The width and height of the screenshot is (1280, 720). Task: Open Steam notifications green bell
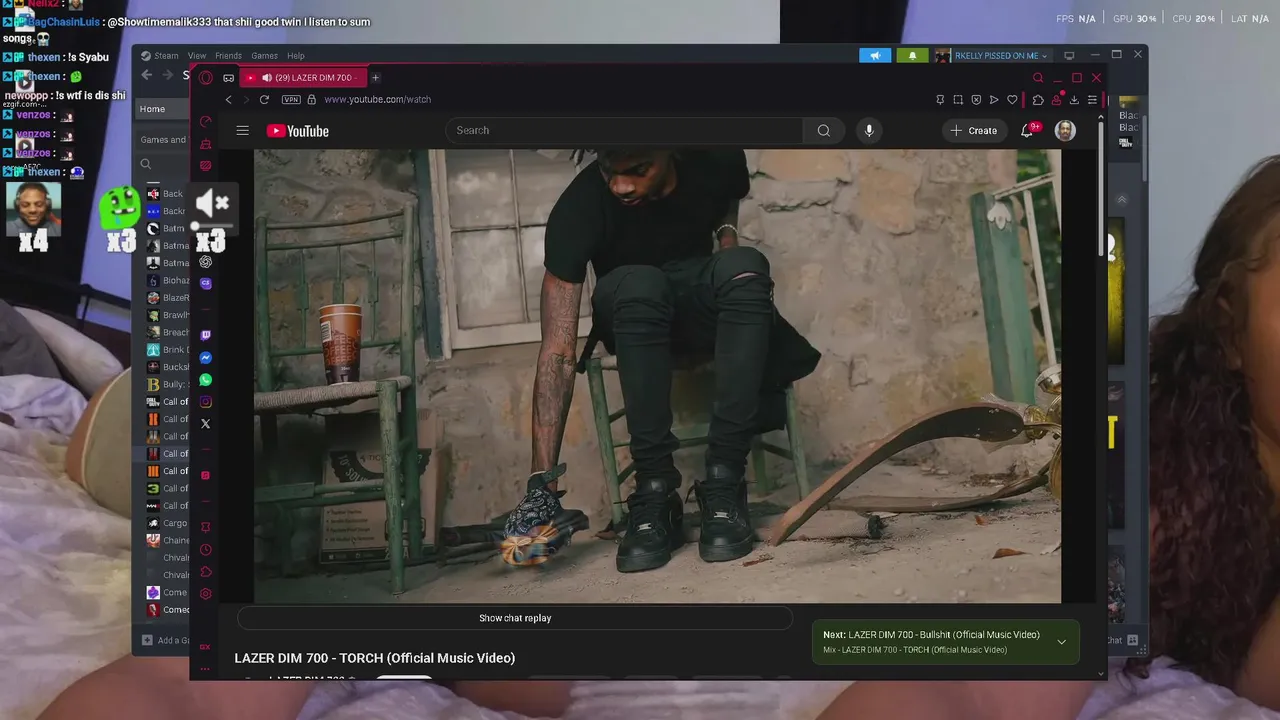coord(912,56)
